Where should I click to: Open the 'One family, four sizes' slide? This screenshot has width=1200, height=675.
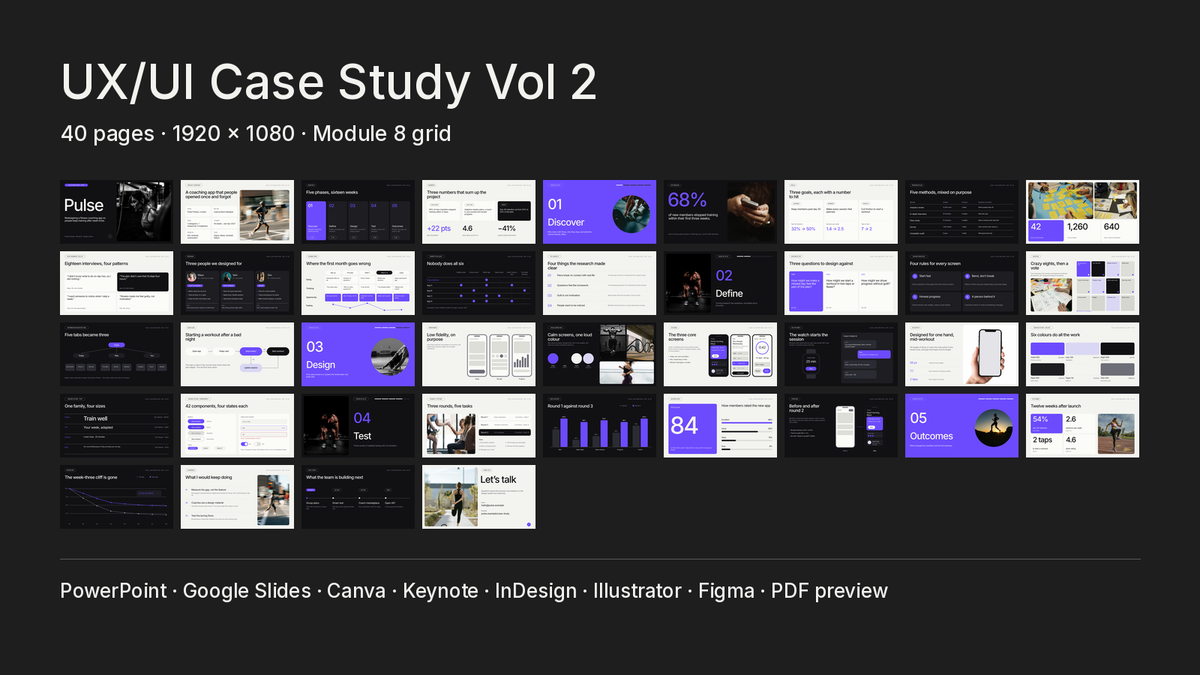(x=116, y=425)
